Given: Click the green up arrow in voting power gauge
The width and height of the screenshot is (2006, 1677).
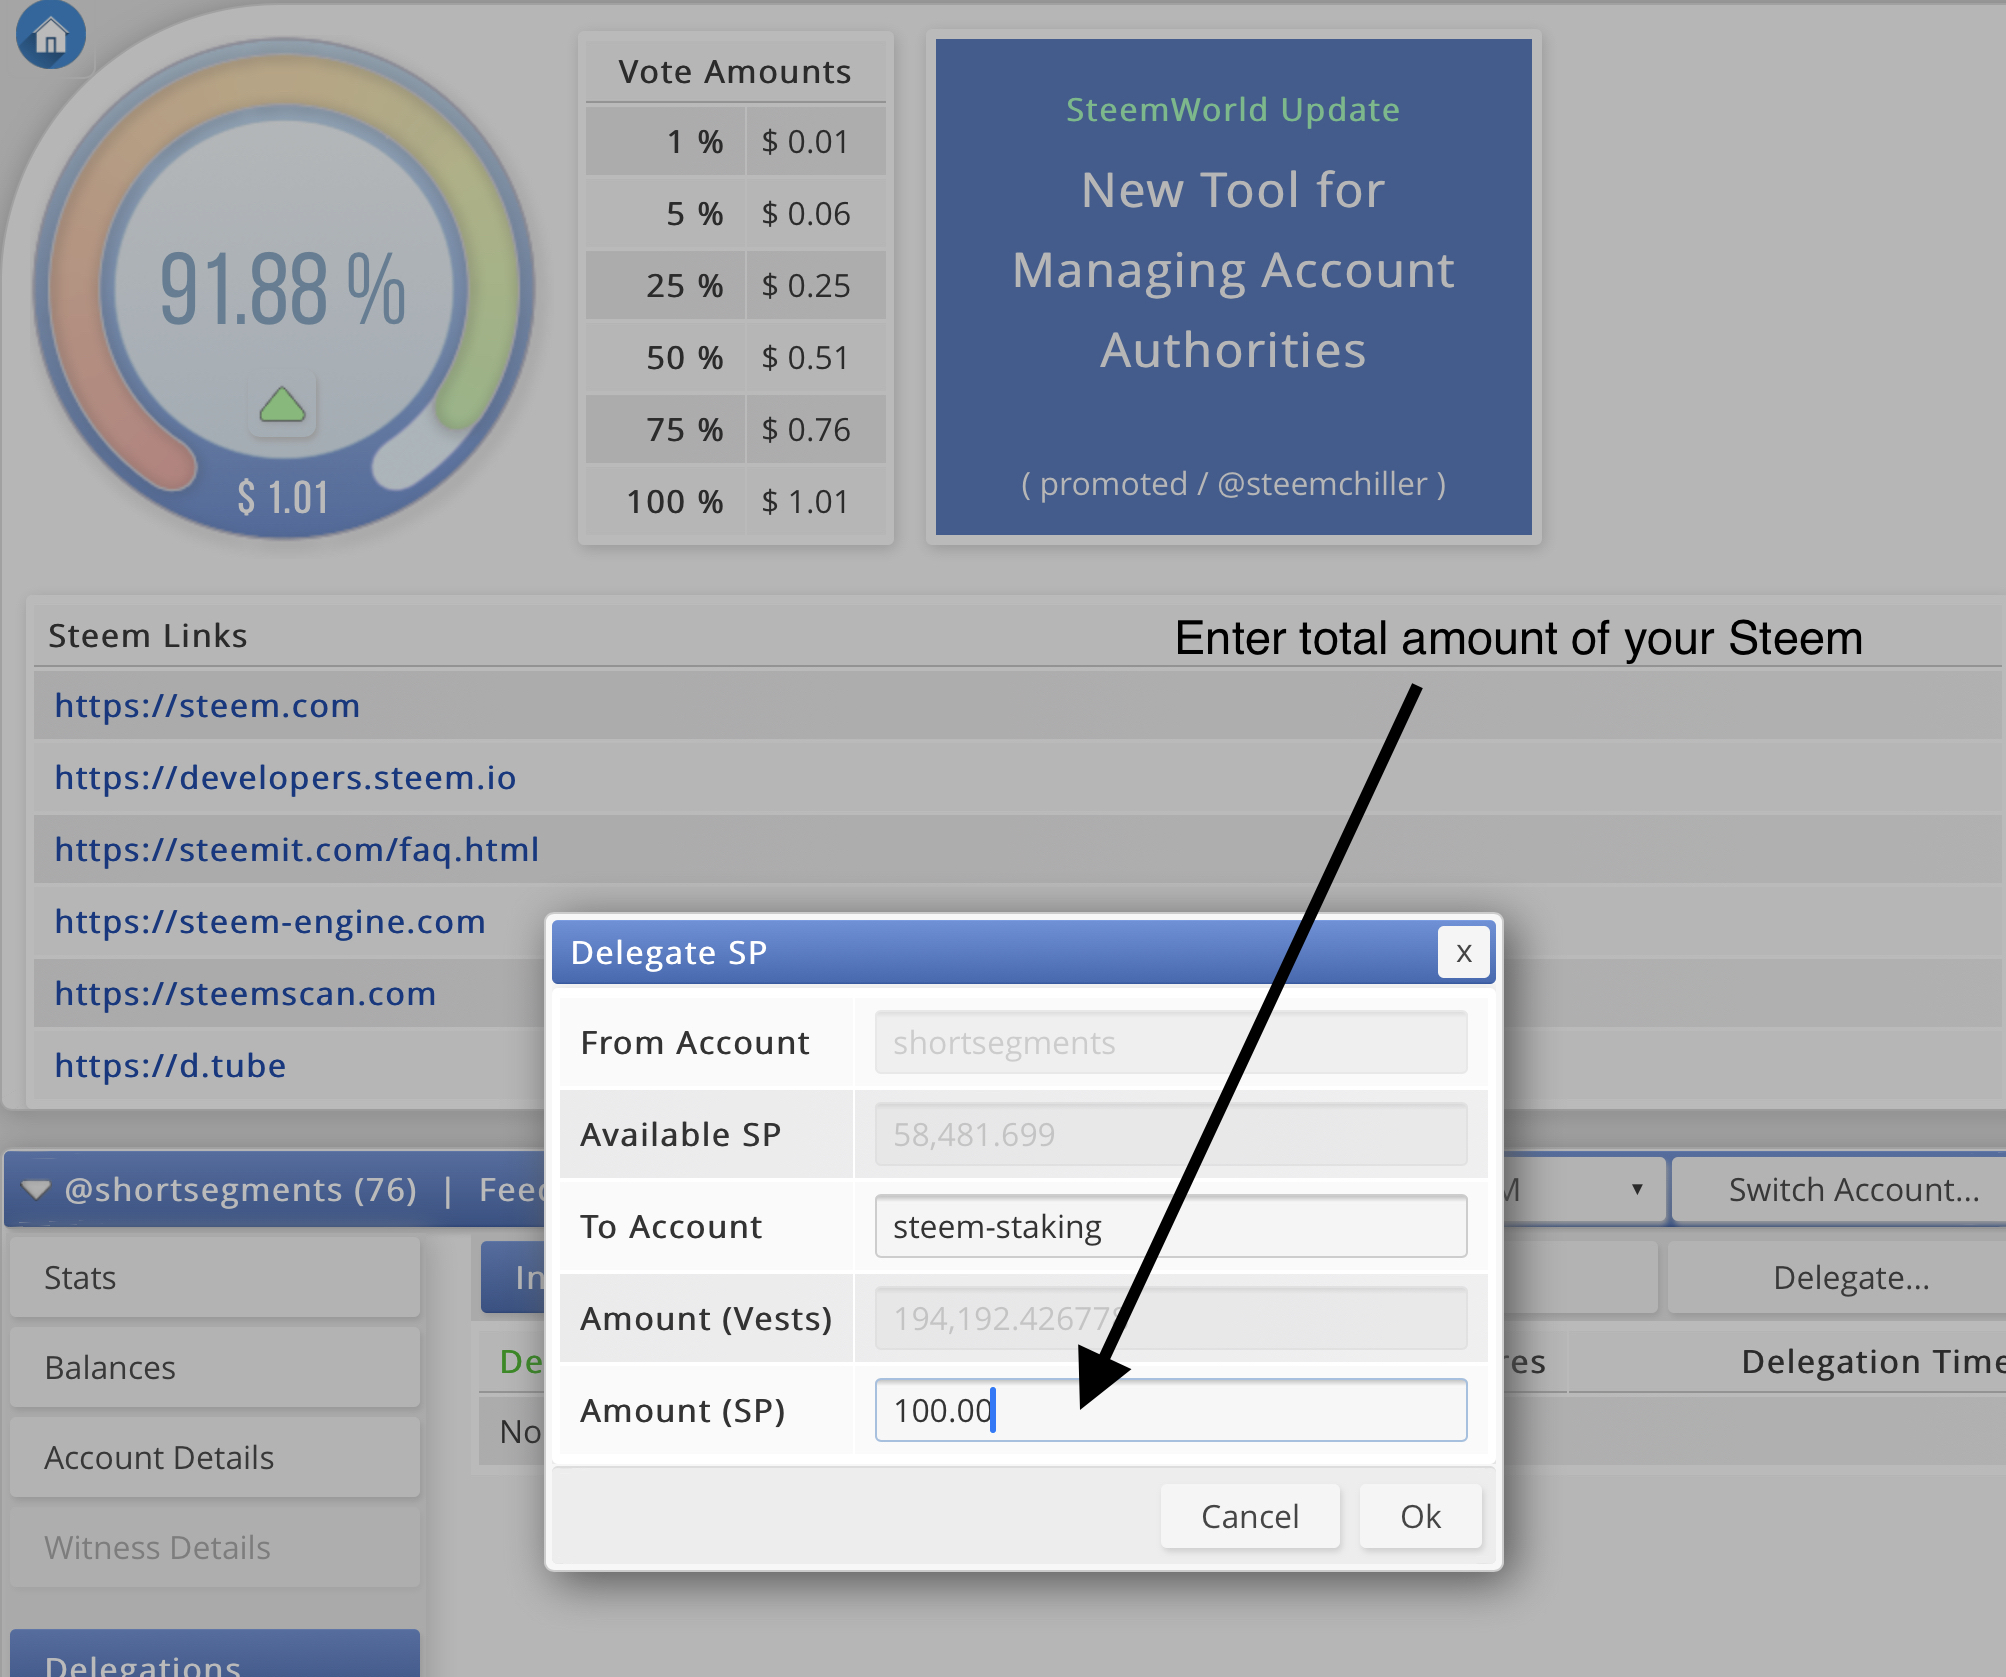Looking at the screenshot, I should tap(282, 405).
